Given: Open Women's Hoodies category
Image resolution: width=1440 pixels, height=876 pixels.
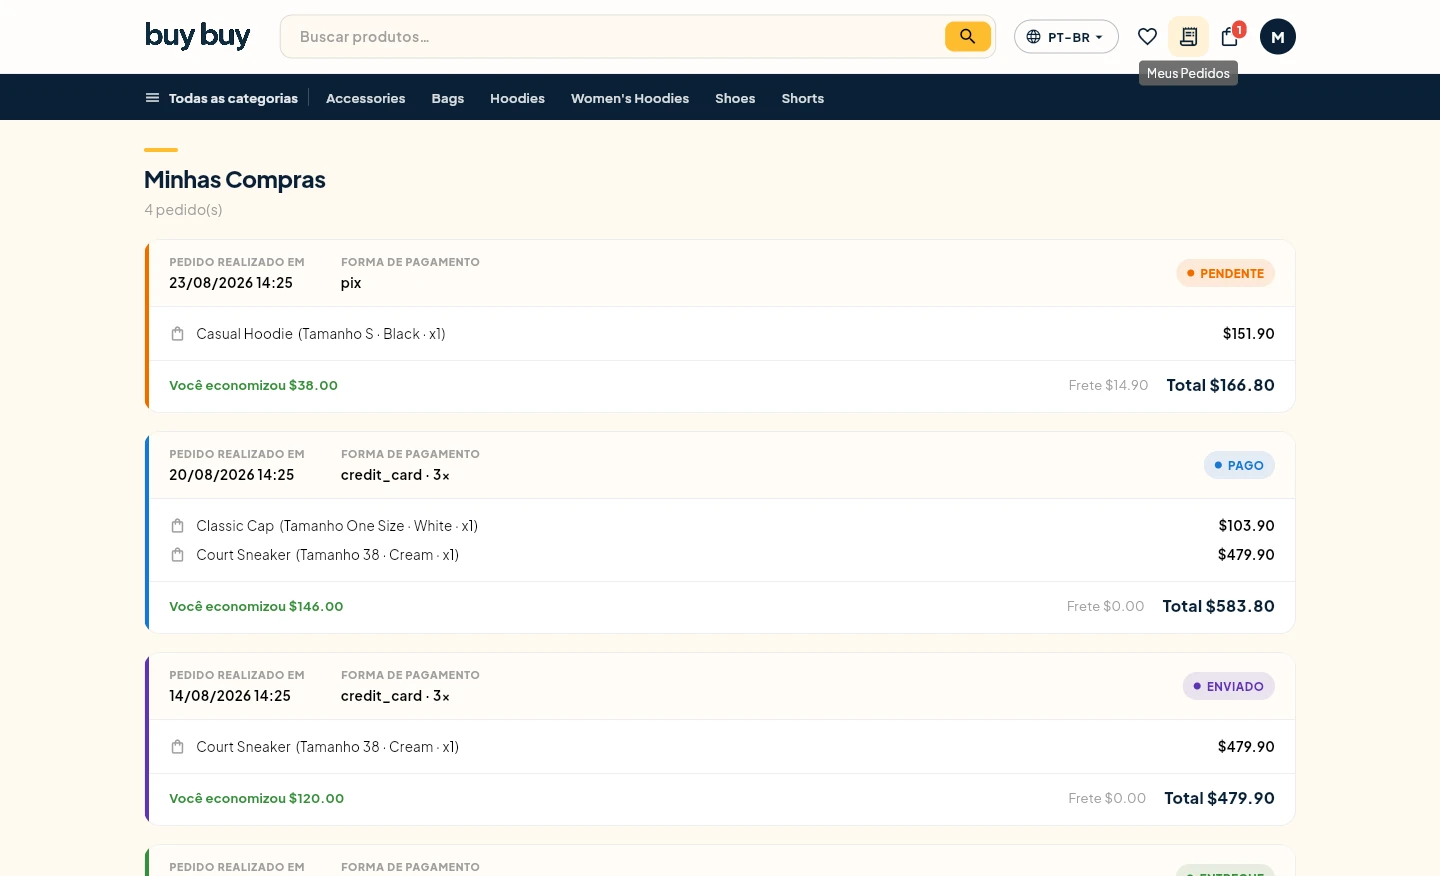Looking at the screenshot, I should pos(630,98).
